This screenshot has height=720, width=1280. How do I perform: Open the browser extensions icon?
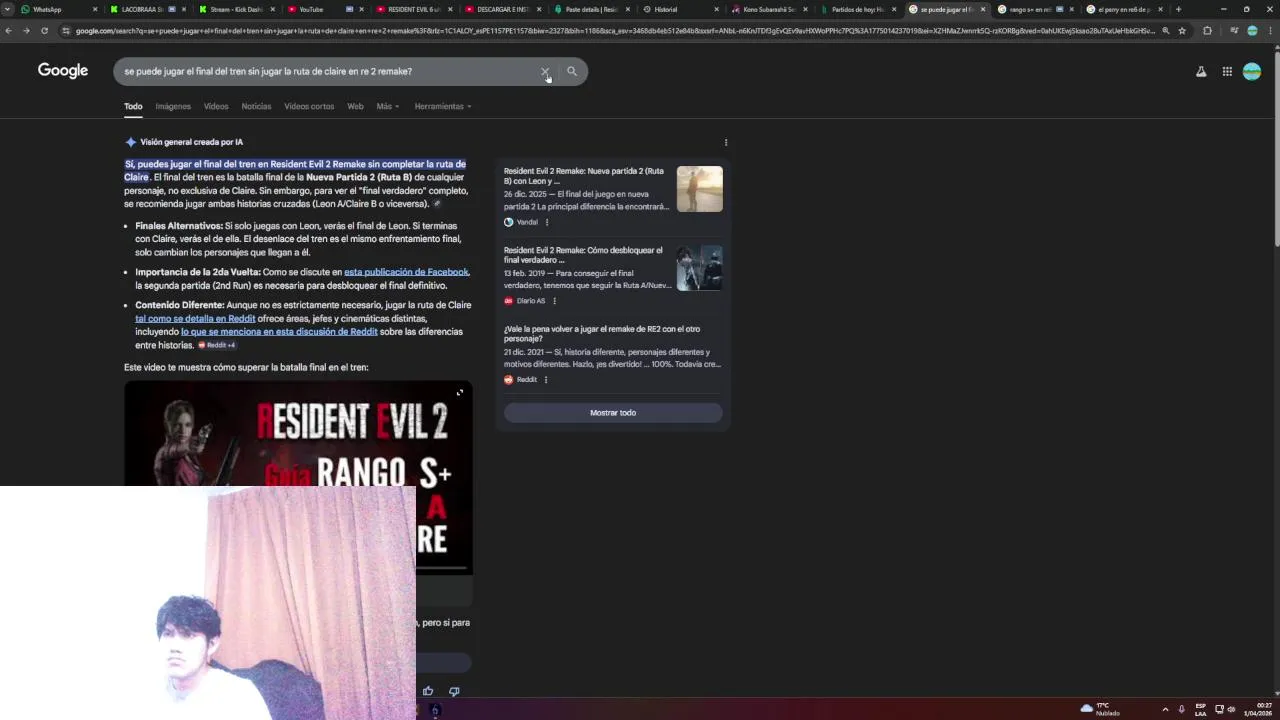(1207, 30)
